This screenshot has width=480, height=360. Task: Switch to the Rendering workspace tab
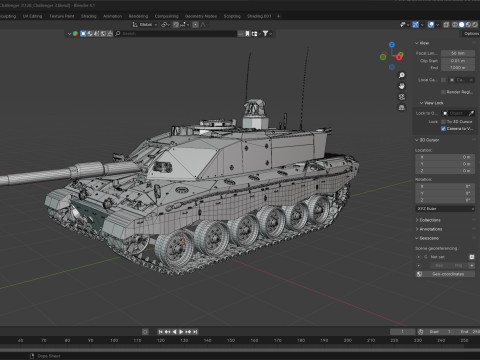point(138,16)
